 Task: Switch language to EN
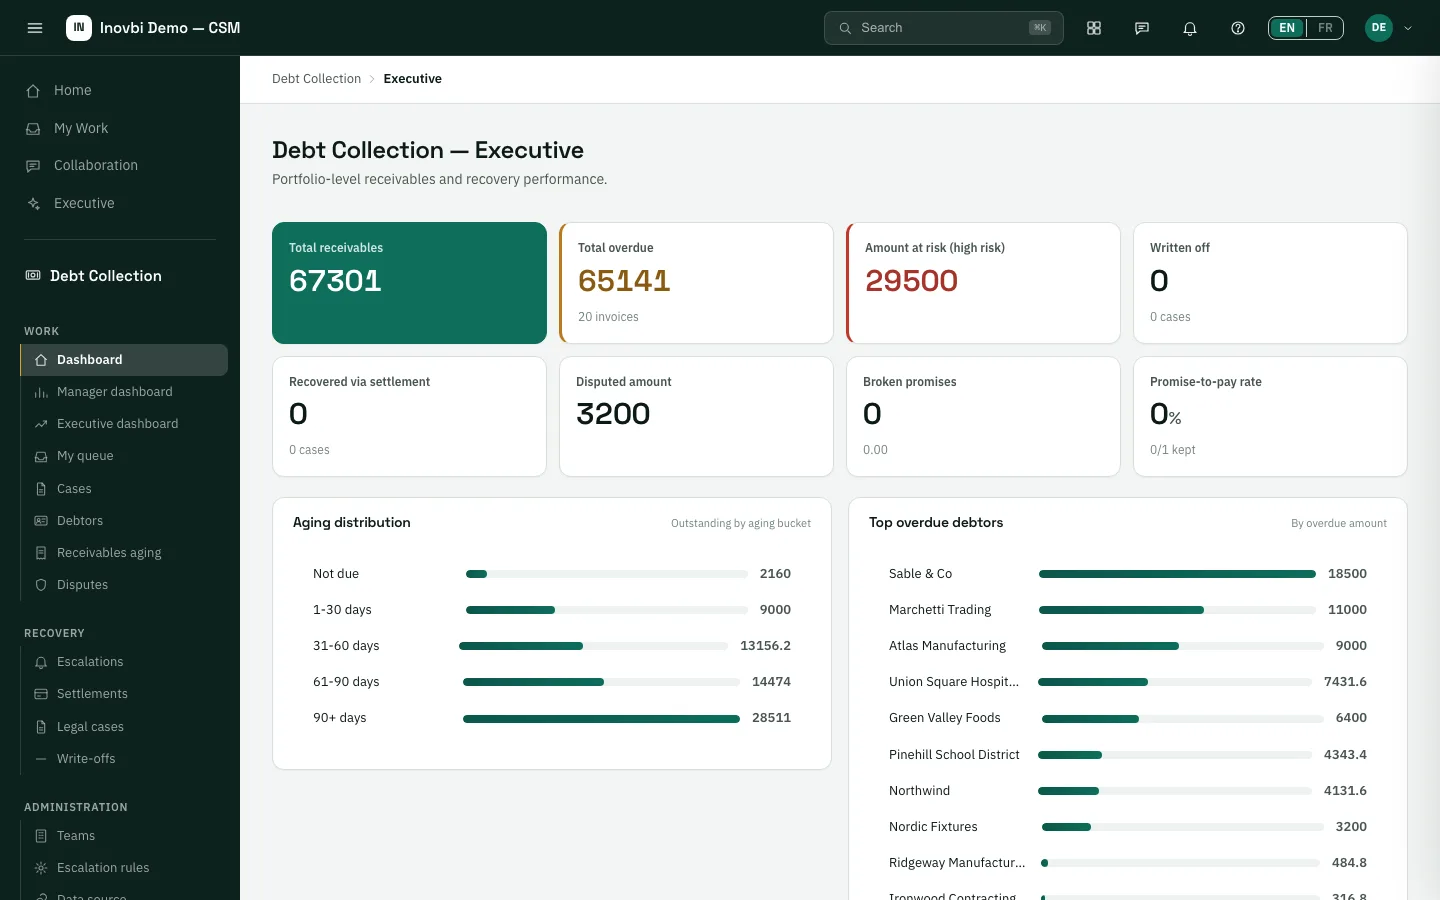coord(1287,28)
